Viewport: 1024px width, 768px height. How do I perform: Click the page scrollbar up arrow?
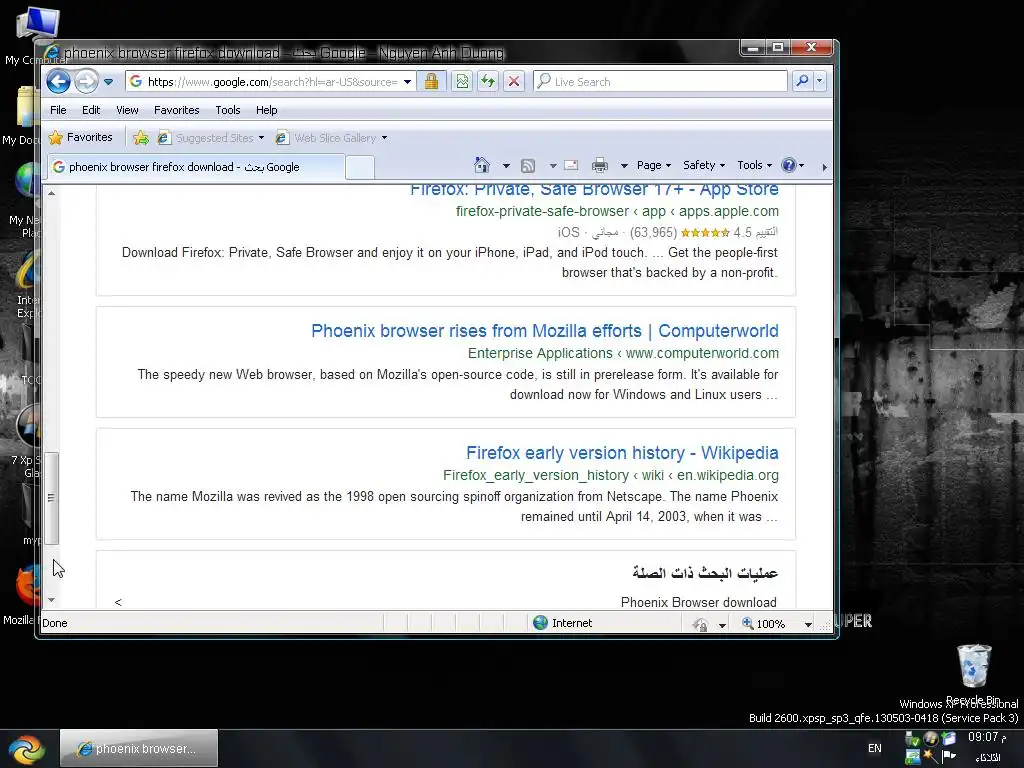(x=51, y=193)
